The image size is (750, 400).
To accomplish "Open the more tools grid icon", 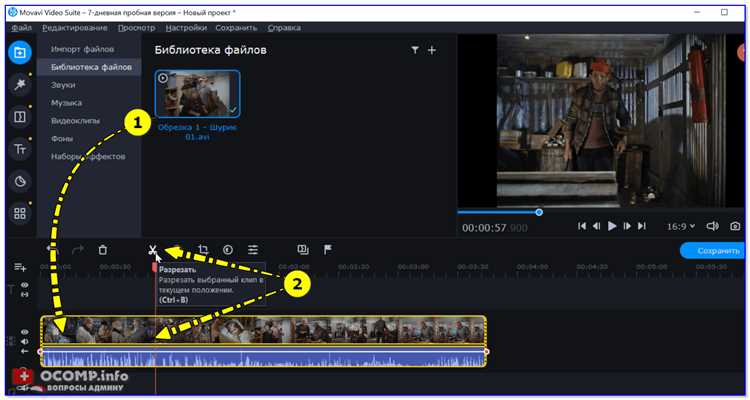I will click(20, 213).
